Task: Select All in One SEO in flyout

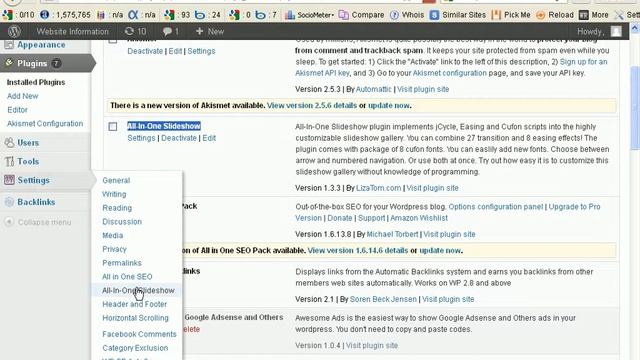Action: pyautogui.click(x=127, y=277)
